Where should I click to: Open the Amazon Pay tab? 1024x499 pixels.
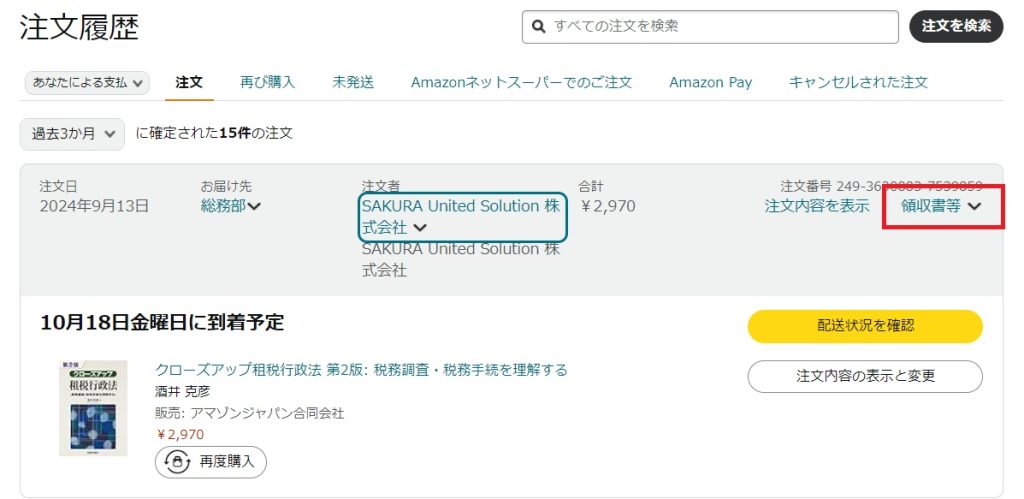tap(710, 82)
